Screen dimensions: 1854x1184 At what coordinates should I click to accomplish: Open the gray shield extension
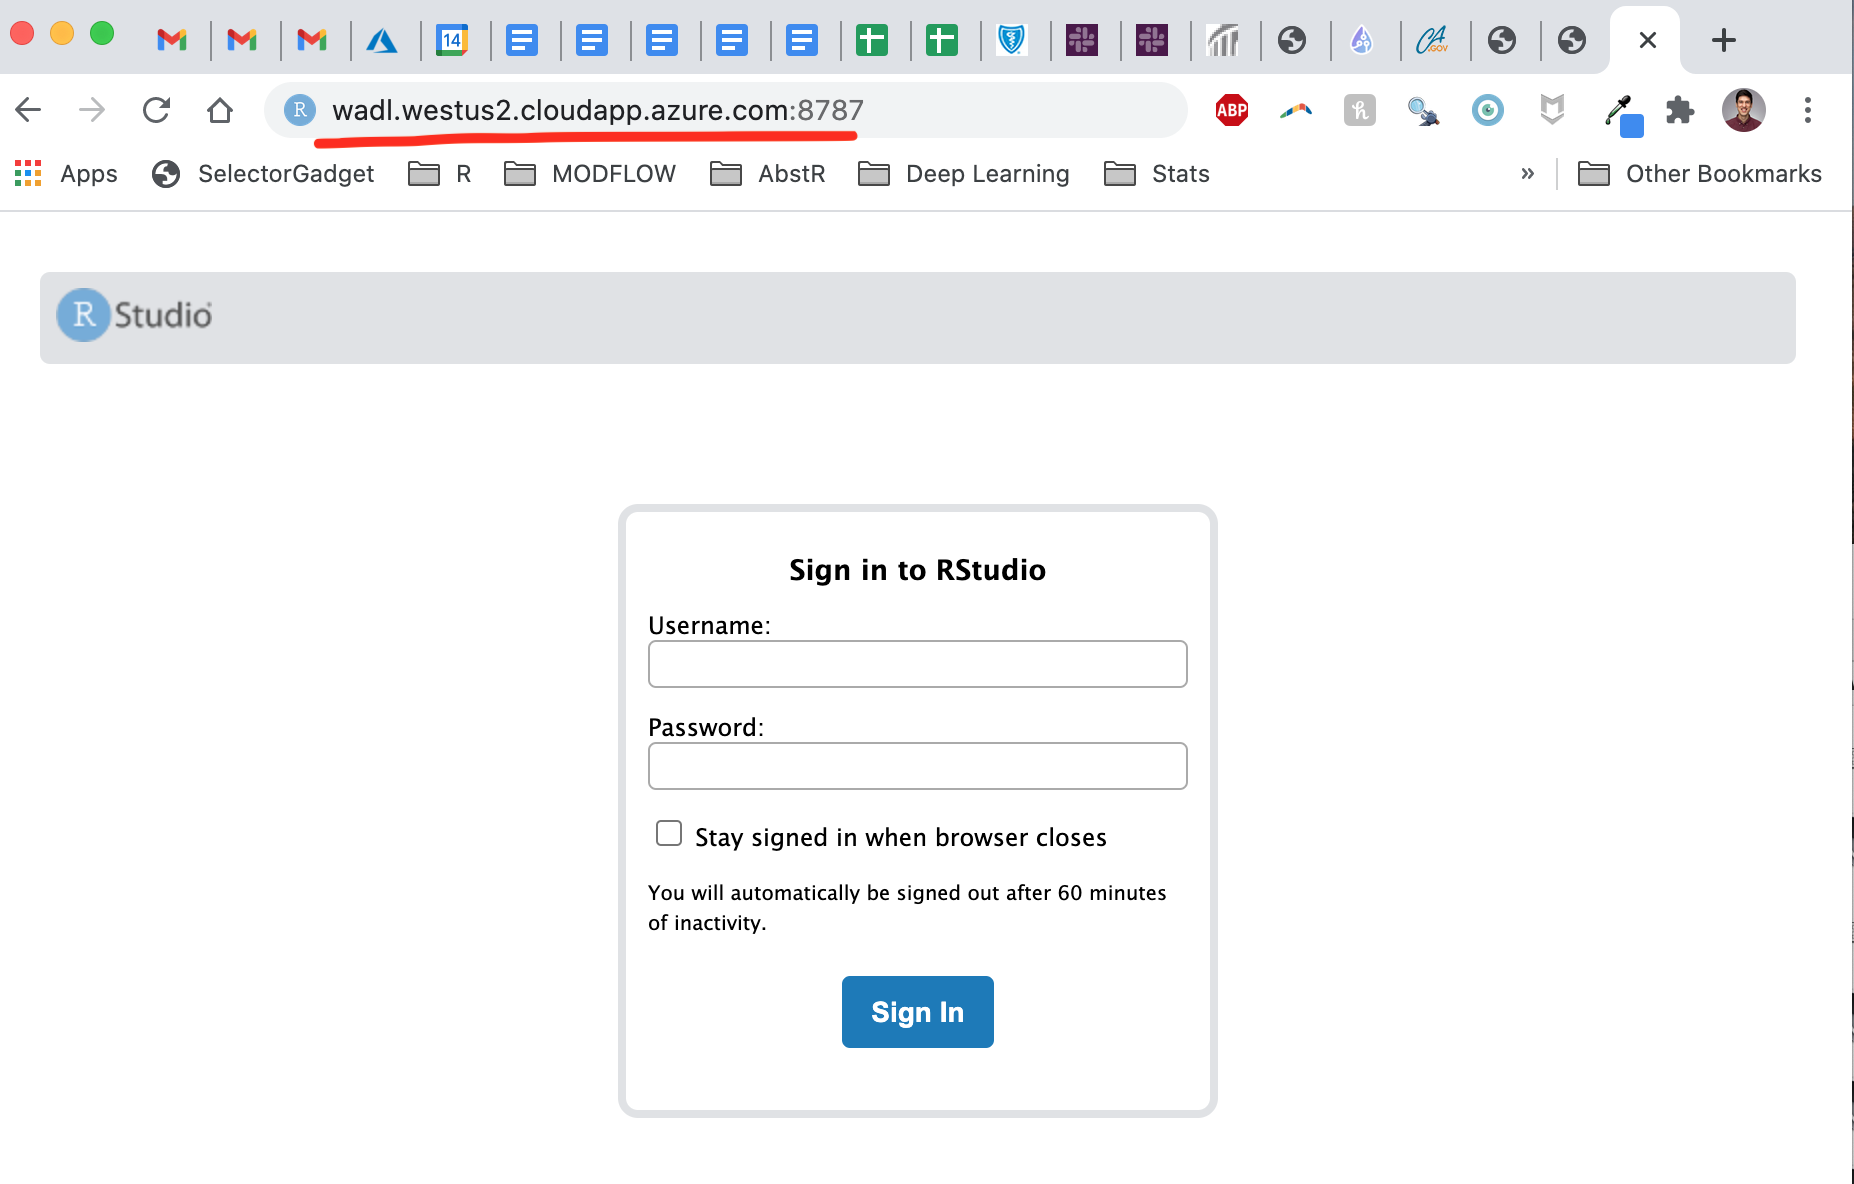click(x=1552, y=110)
